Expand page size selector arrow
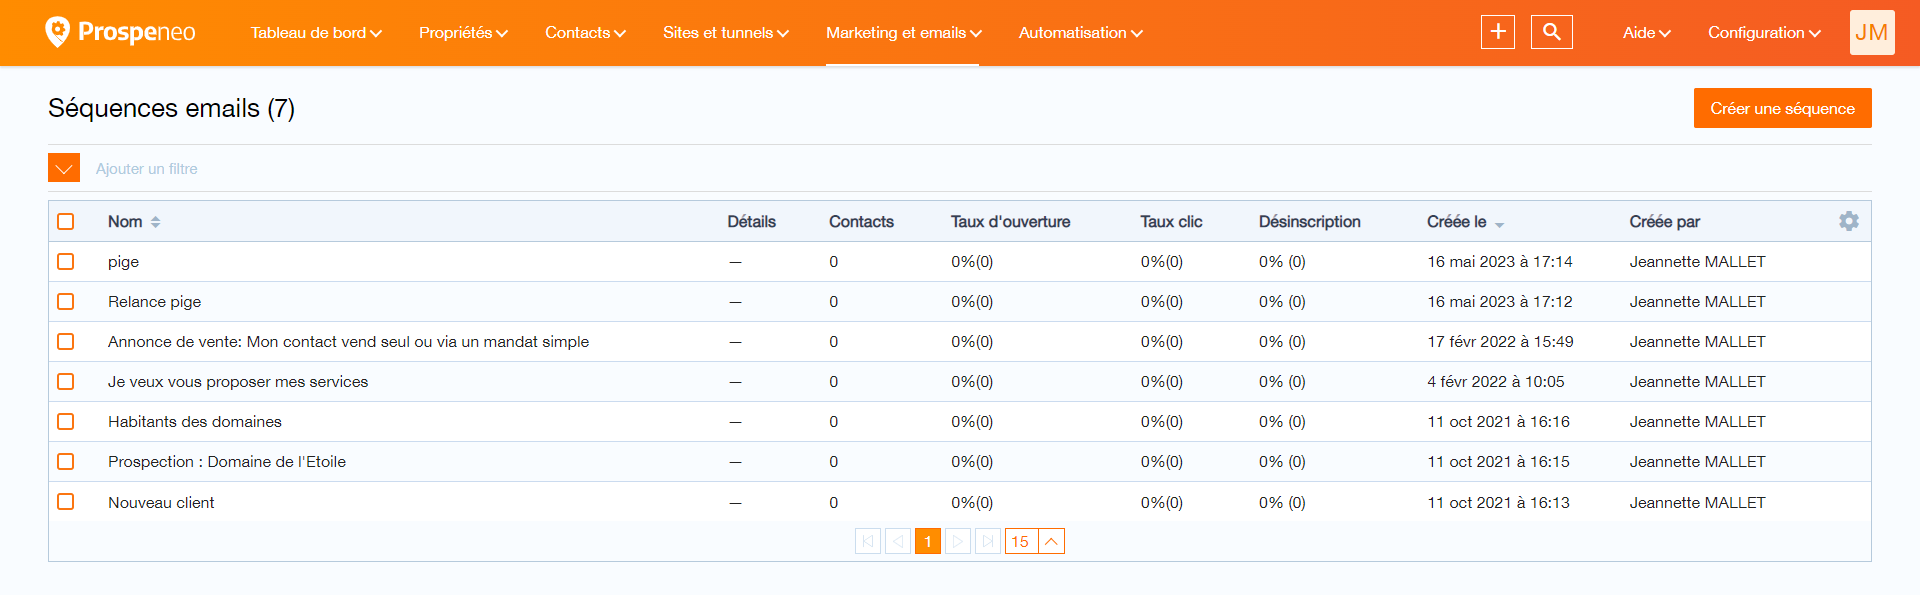Image resolution: width=1920 pixels, height=595 pixels. [1052, 541]
